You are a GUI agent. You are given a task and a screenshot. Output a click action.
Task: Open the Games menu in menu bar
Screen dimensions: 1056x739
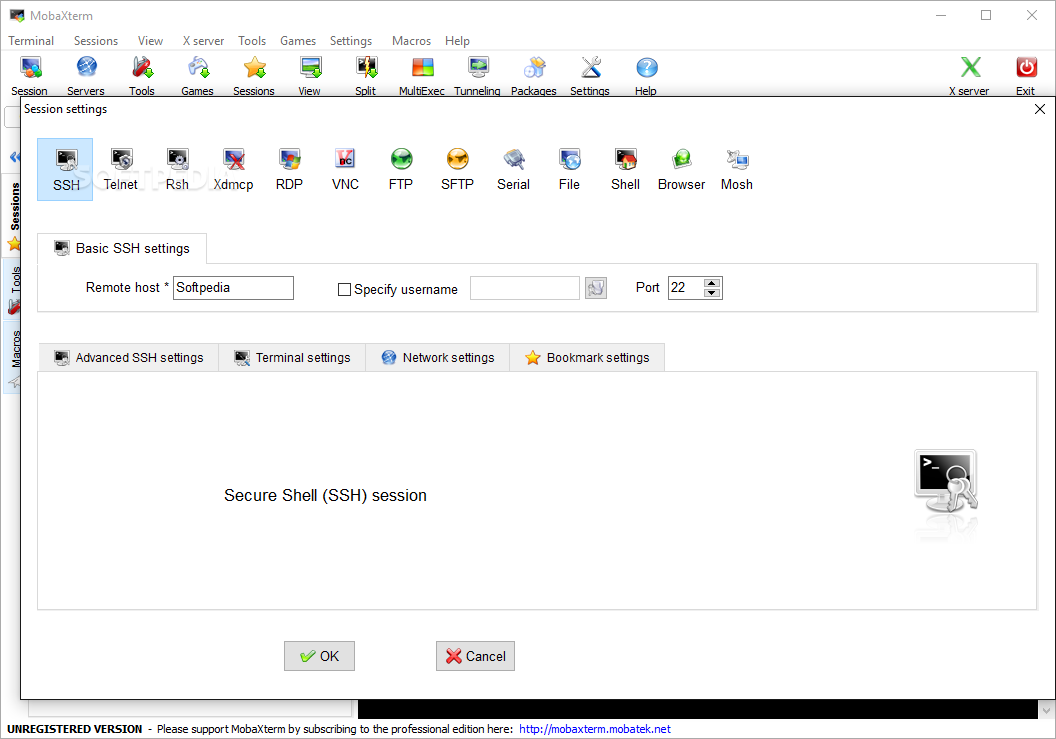click(298, 41)
